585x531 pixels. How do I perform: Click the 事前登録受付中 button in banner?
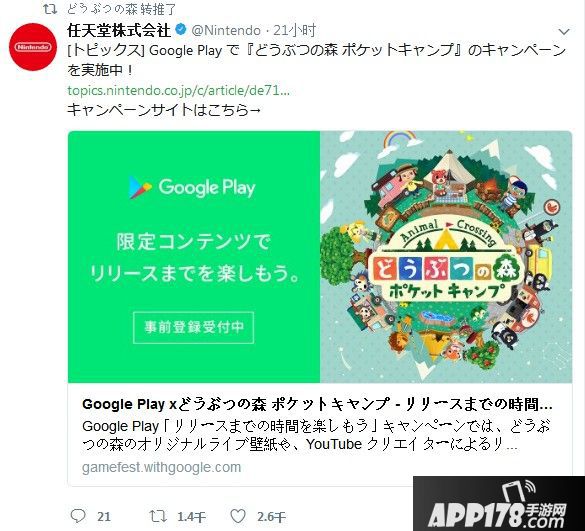click(194, 327)
